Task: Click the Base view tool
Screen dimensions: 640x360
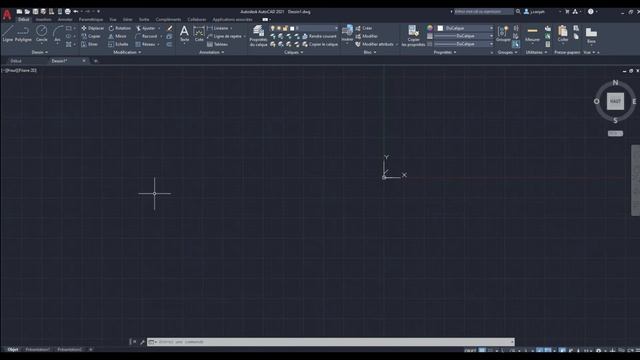Action: (591, 35)
